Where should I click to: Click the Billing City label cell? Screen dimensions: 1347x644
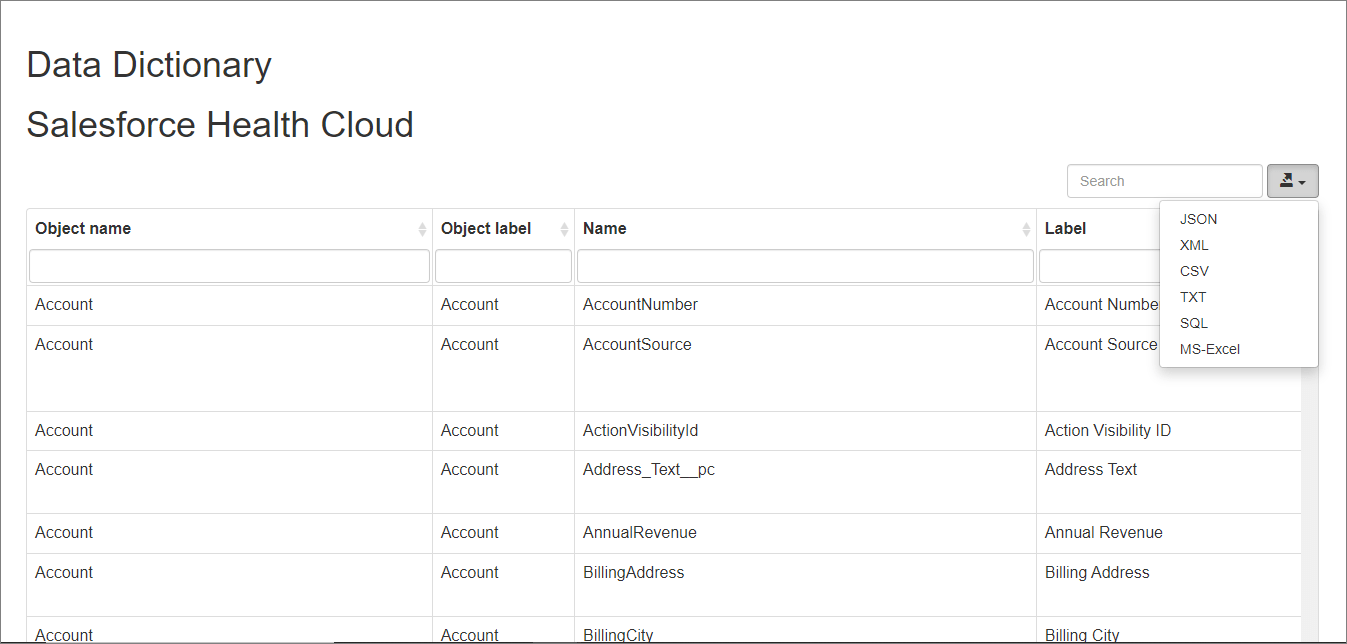click(1168, 631)
